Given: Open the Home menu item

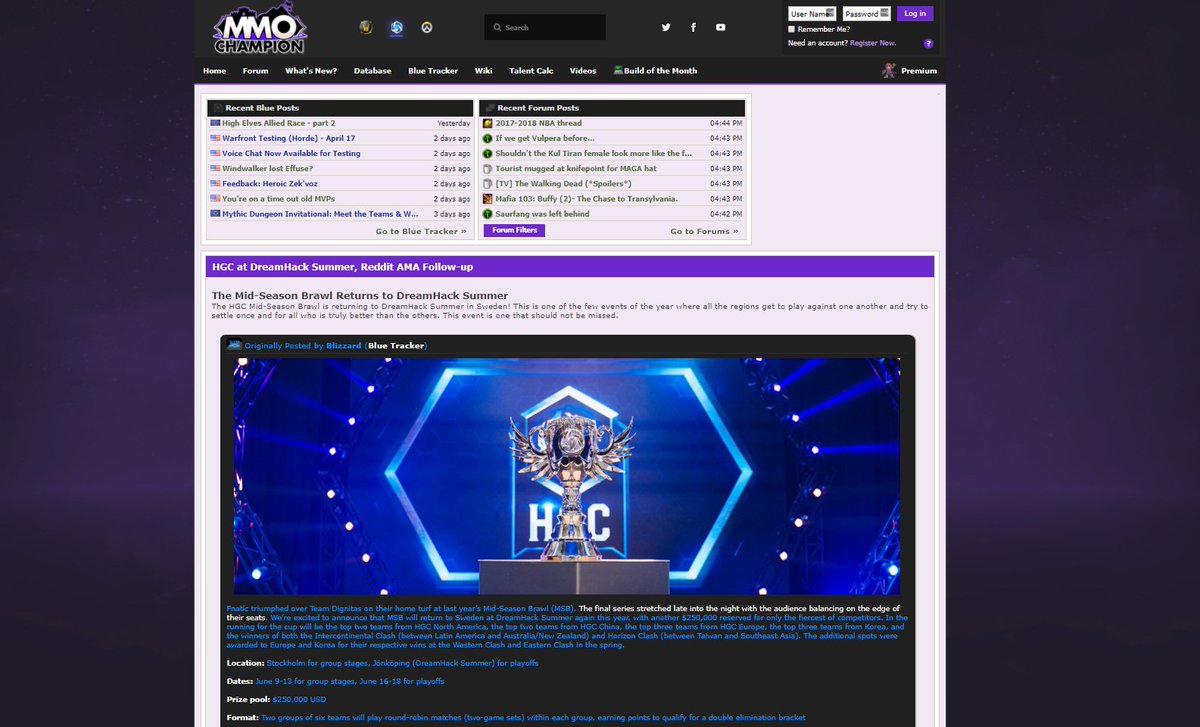Looking at the screenshot, I should tap(214, 71).
